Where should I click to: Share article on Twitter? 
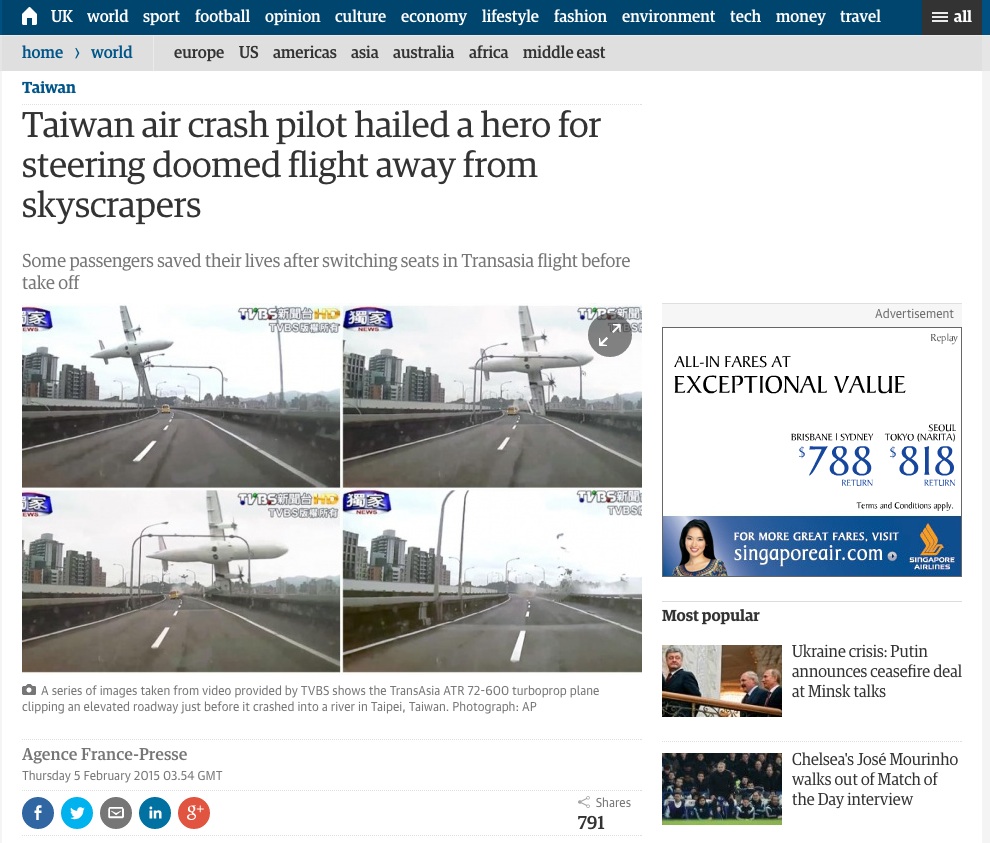(x=77, y=813)
